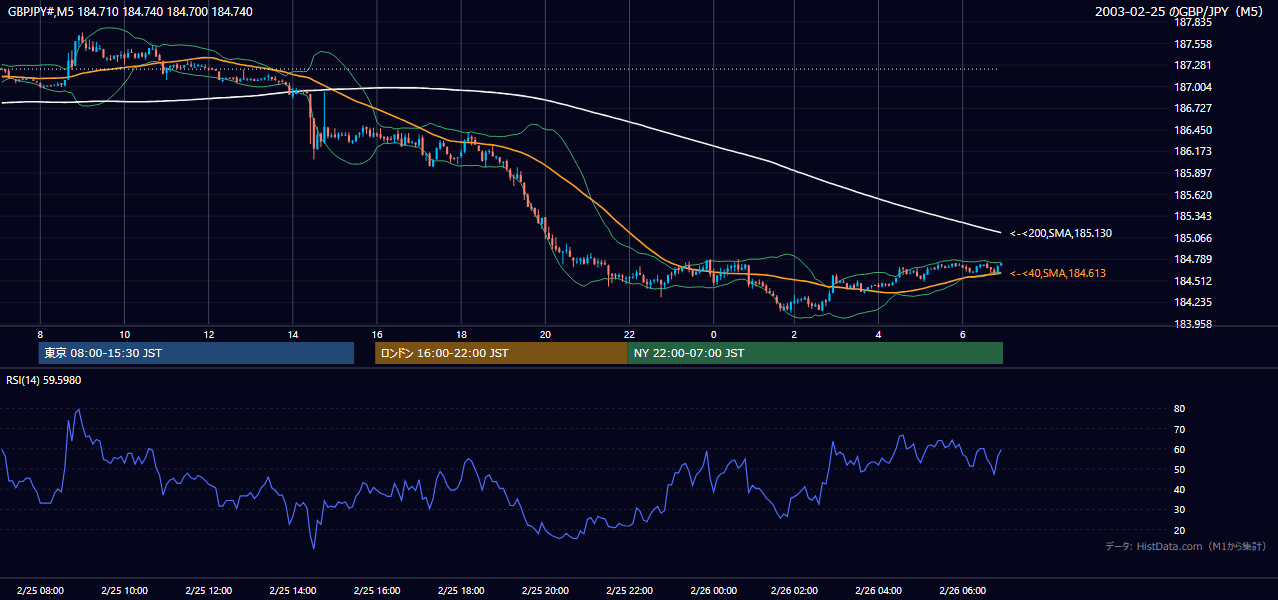Click the 200 SMA 185.130 label
This screenshot has height=600, width=1278.
click(x=1061, y=233)
